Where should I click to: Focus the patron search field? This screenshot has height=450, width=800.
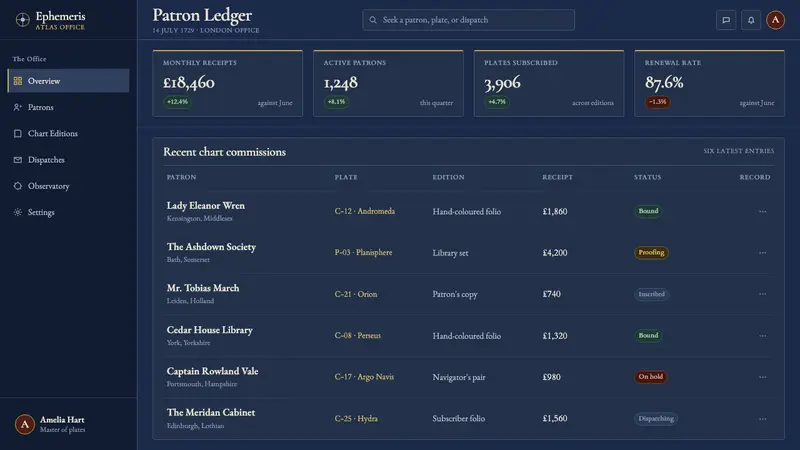pos(468,20)
